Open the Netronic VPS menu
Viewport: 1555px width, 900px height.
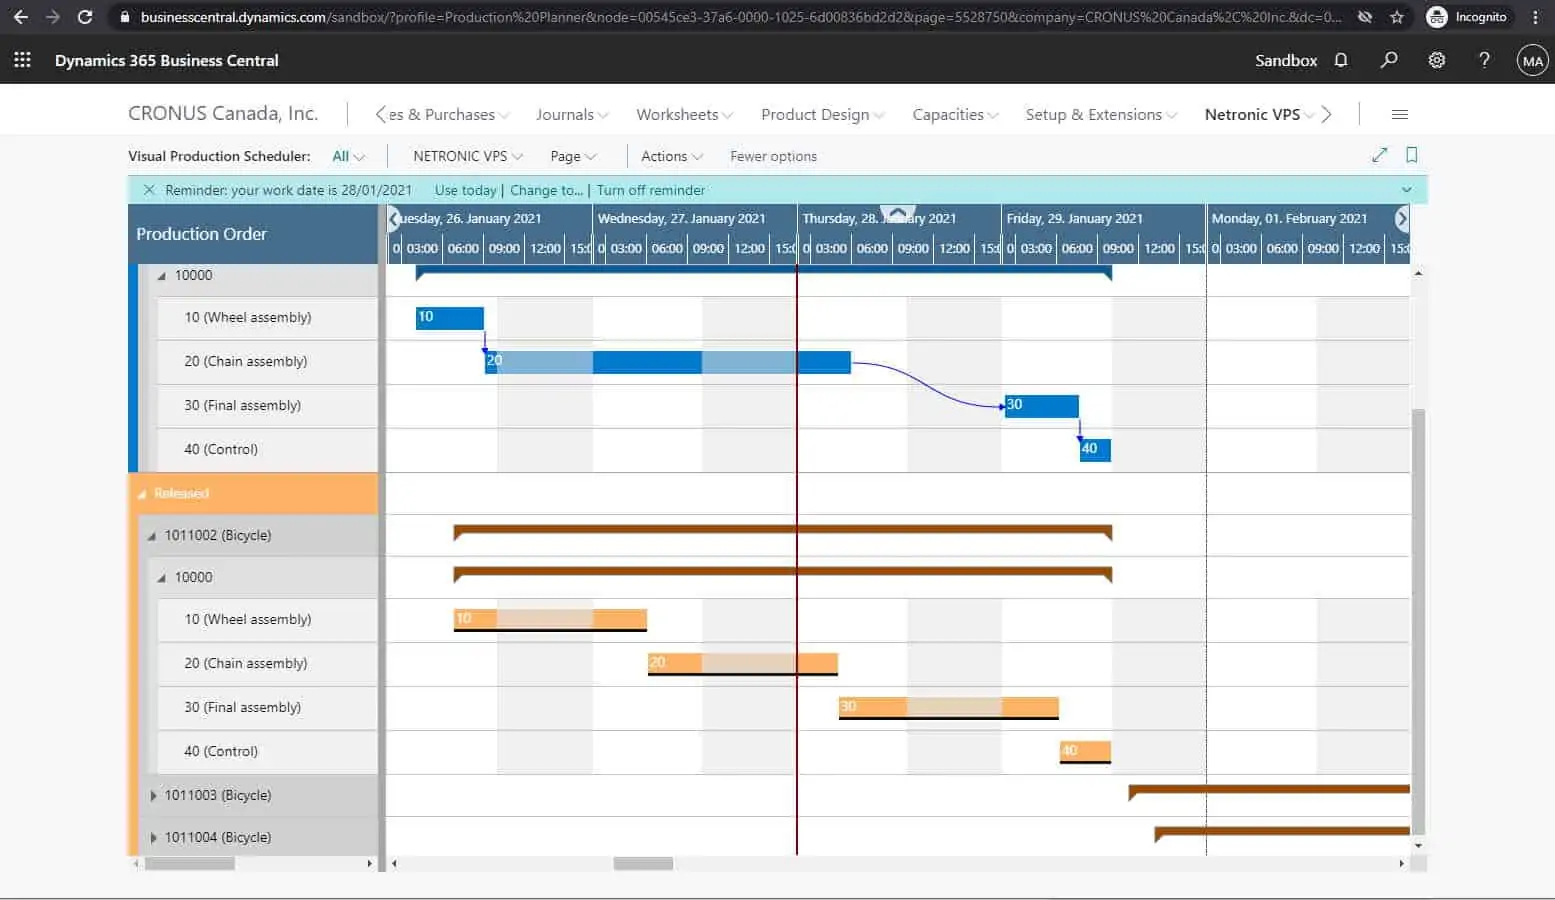click(1259, 114)
